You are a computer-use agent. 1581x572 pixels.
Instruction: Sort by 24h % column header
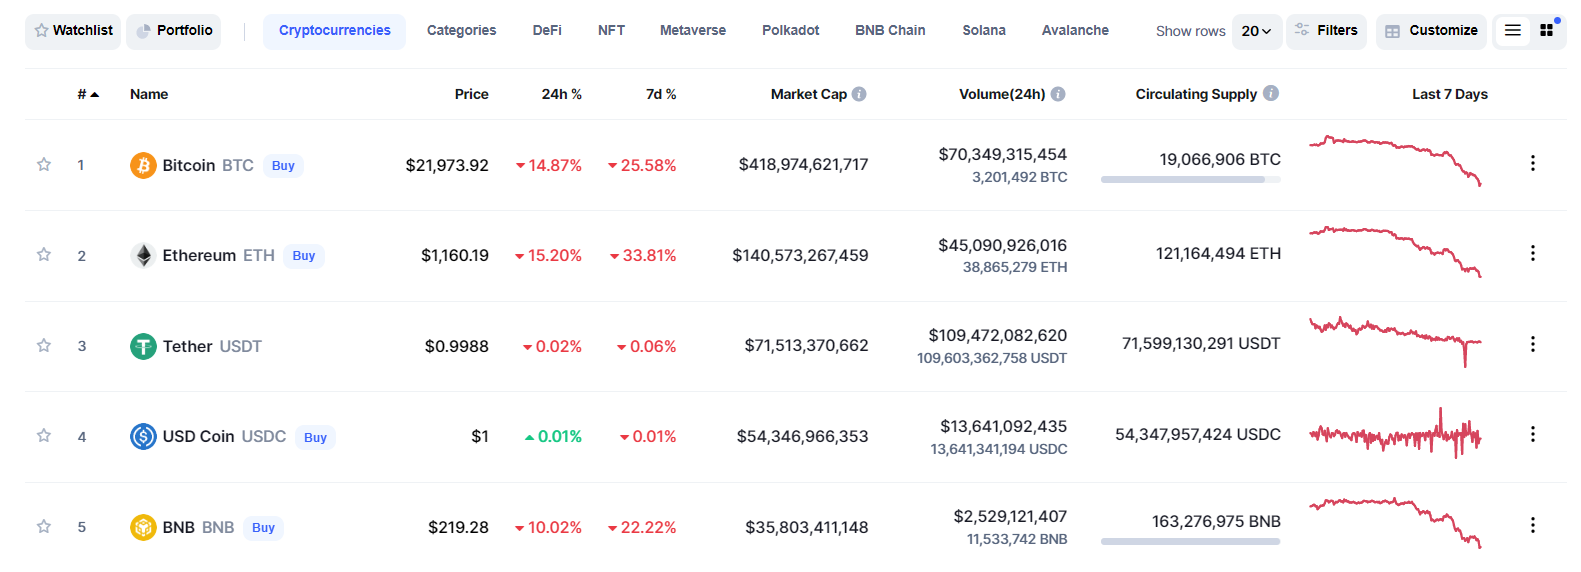coord(561,94)
